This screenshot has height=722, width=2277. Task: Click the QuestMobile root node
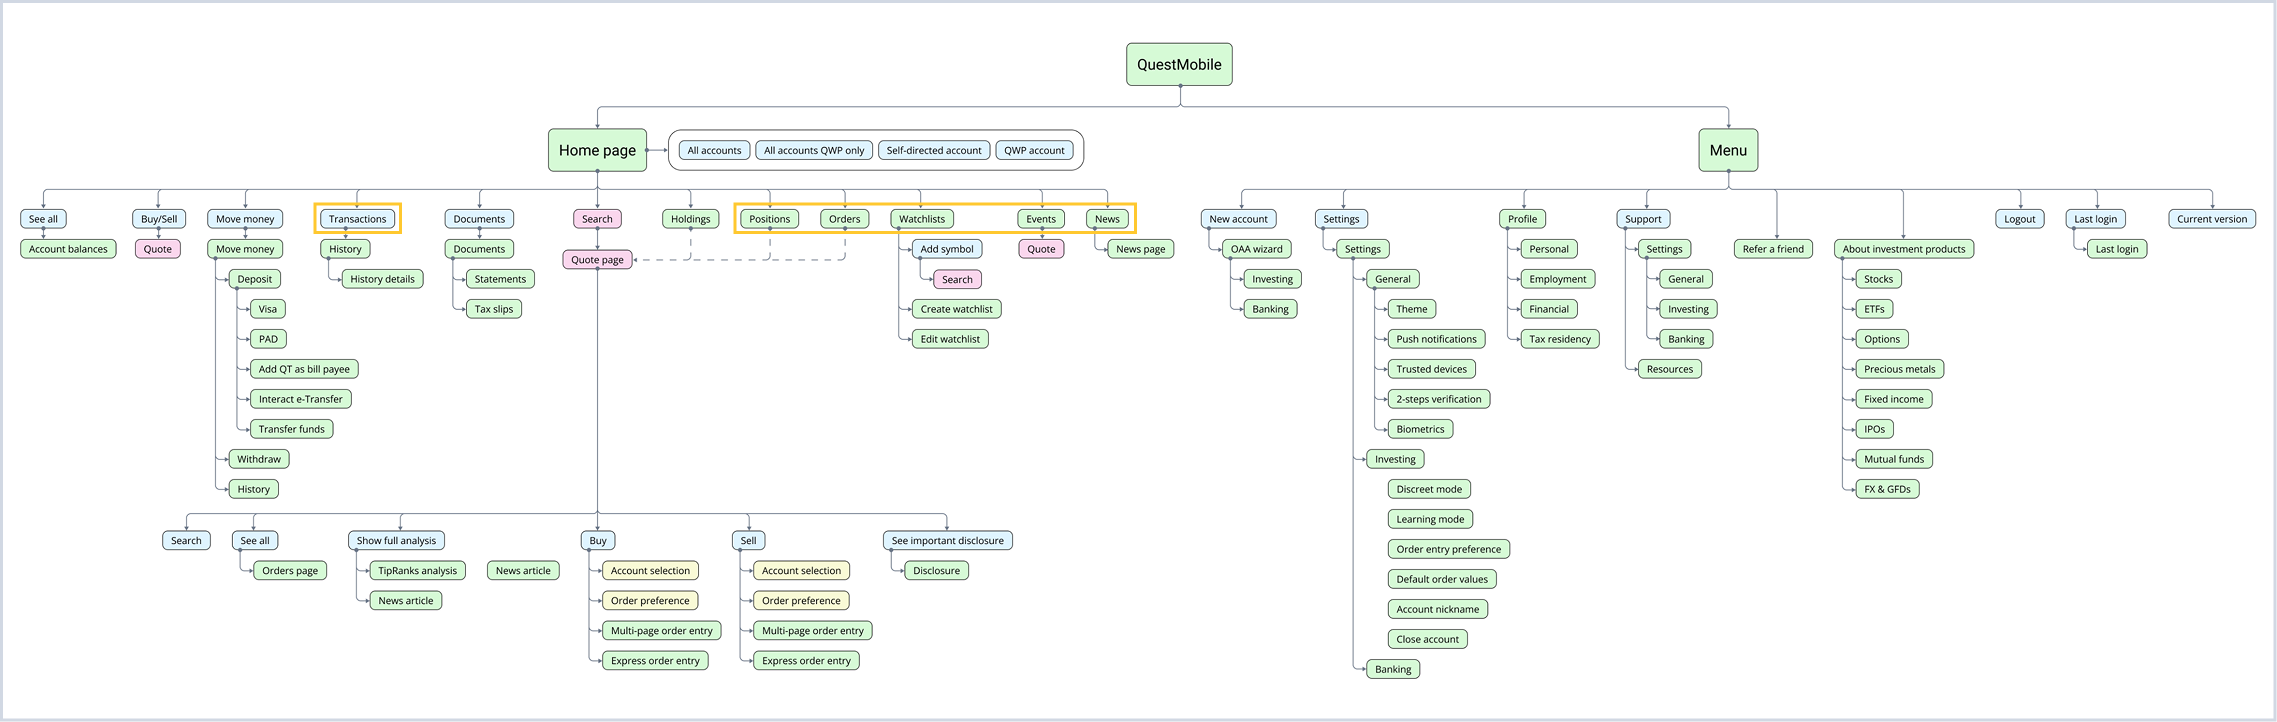[1179, 65]
